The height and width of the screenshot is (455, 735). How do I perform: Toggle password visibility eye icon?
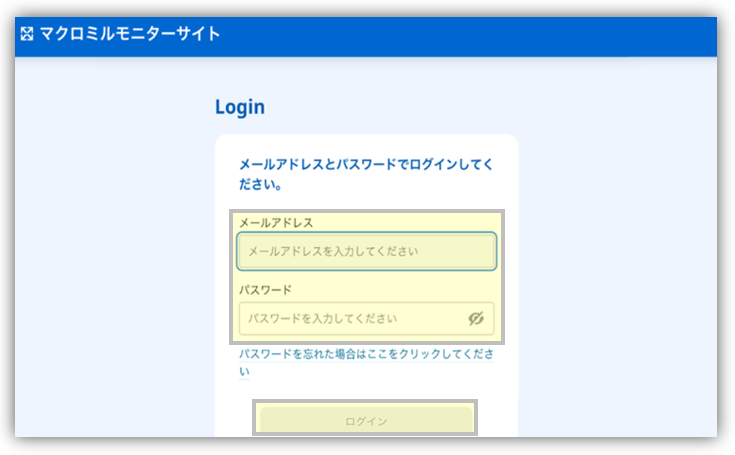pyautogui.click(x=476, y=319)
